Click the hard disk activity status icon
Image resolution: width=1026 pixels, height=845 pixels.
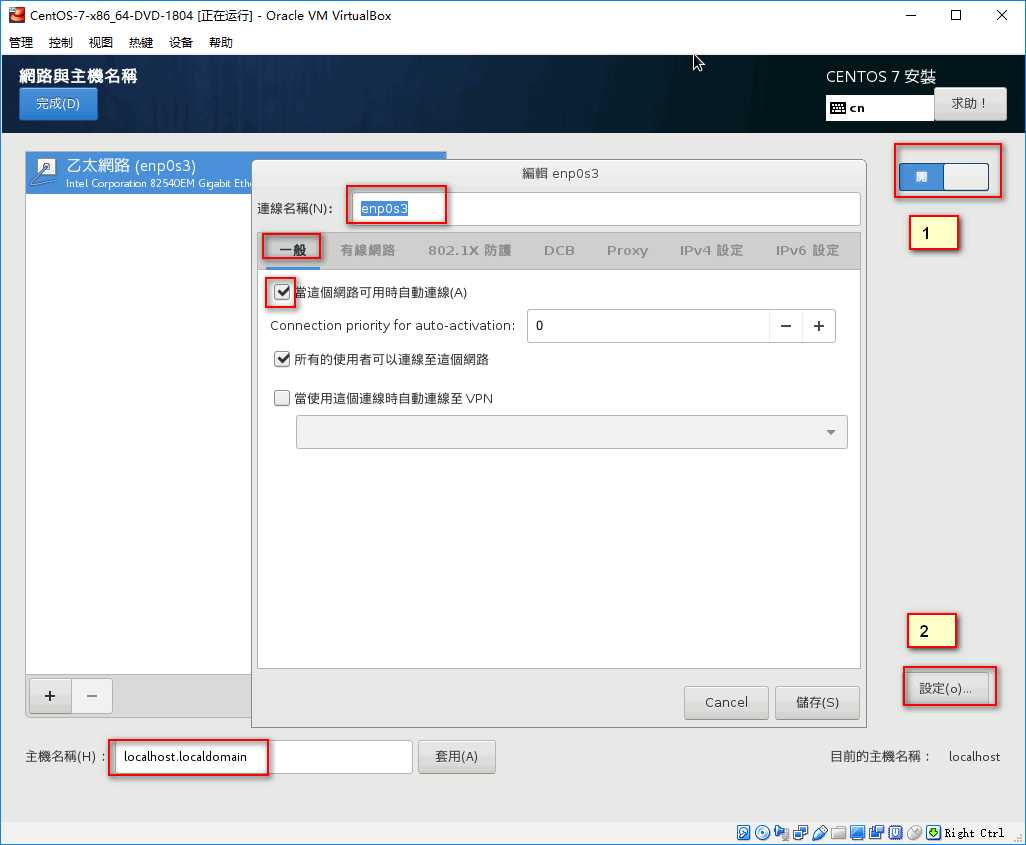[743, 833]
